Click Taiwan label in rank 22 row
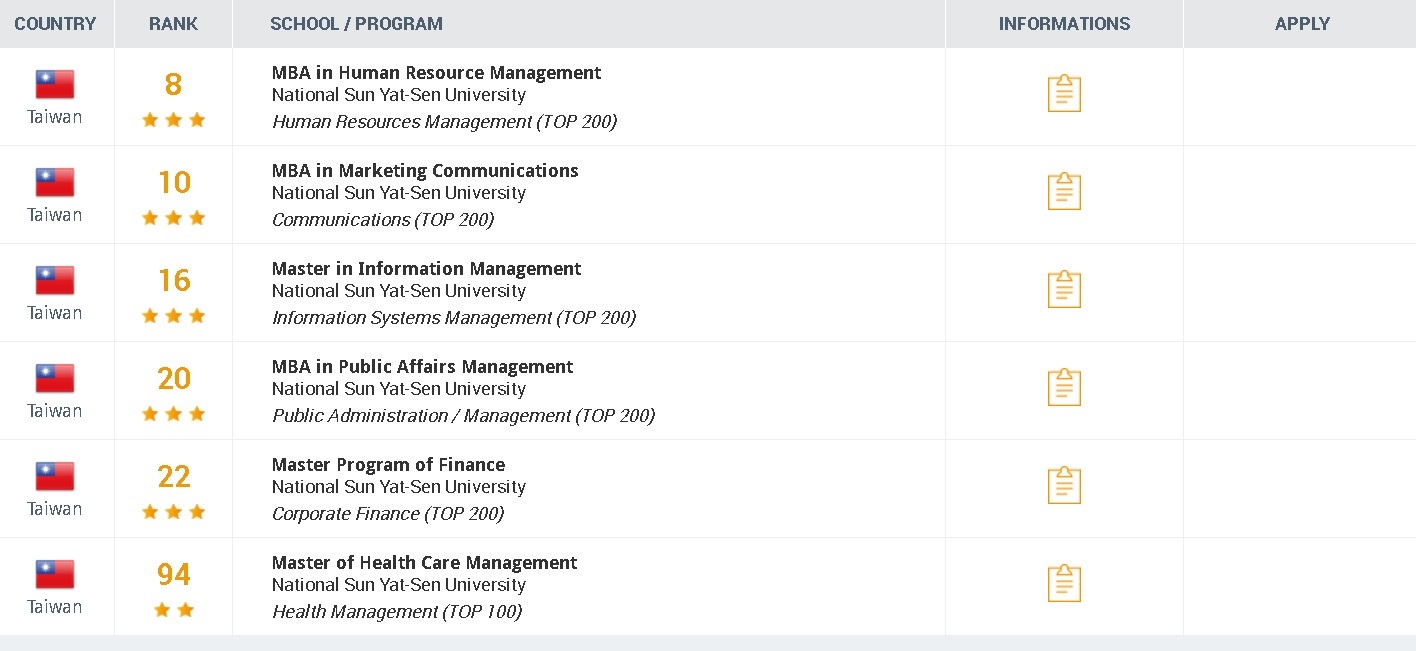1416x651 pixels. click(x=55, y=509)
